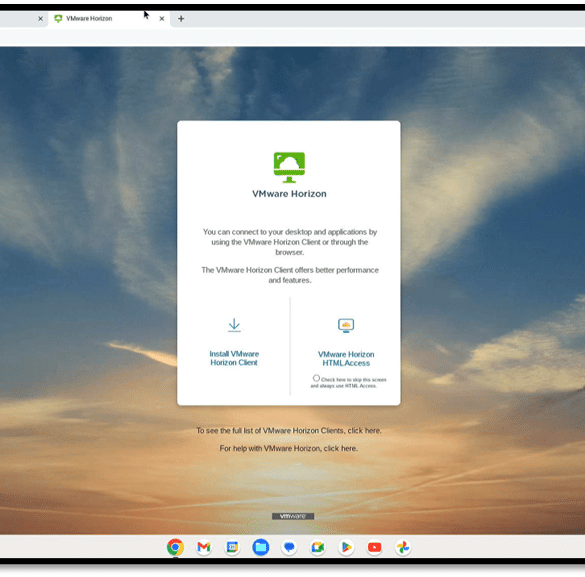Image resolution: width=585 pixels, height=577 pixels.
Task: Click VMware Horizon HTML Access link
Action: point(346,358)
